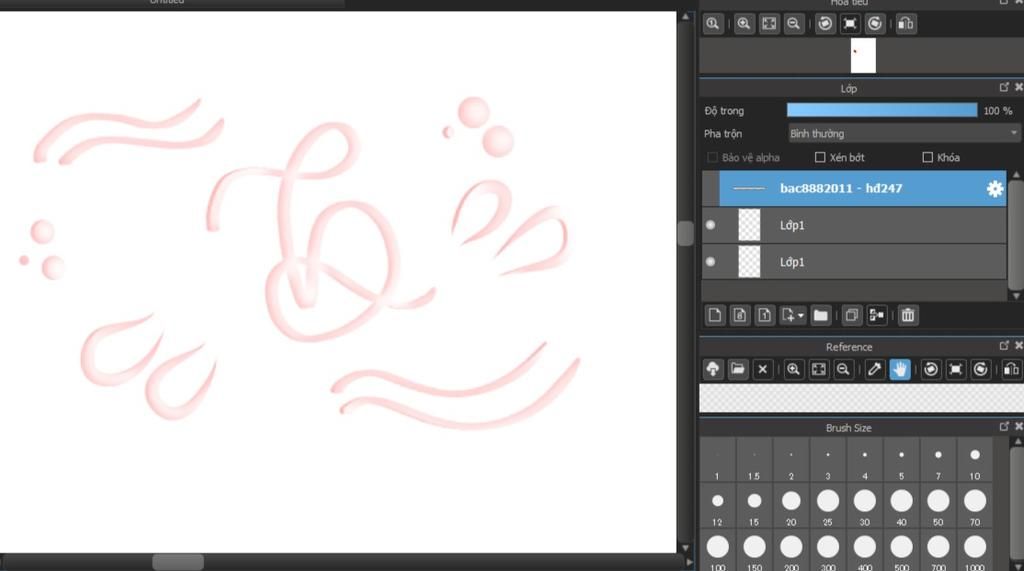Screen dimensions: 1024x571
Task: Delete the selected layer with trash icon
Action: (908, 316)
